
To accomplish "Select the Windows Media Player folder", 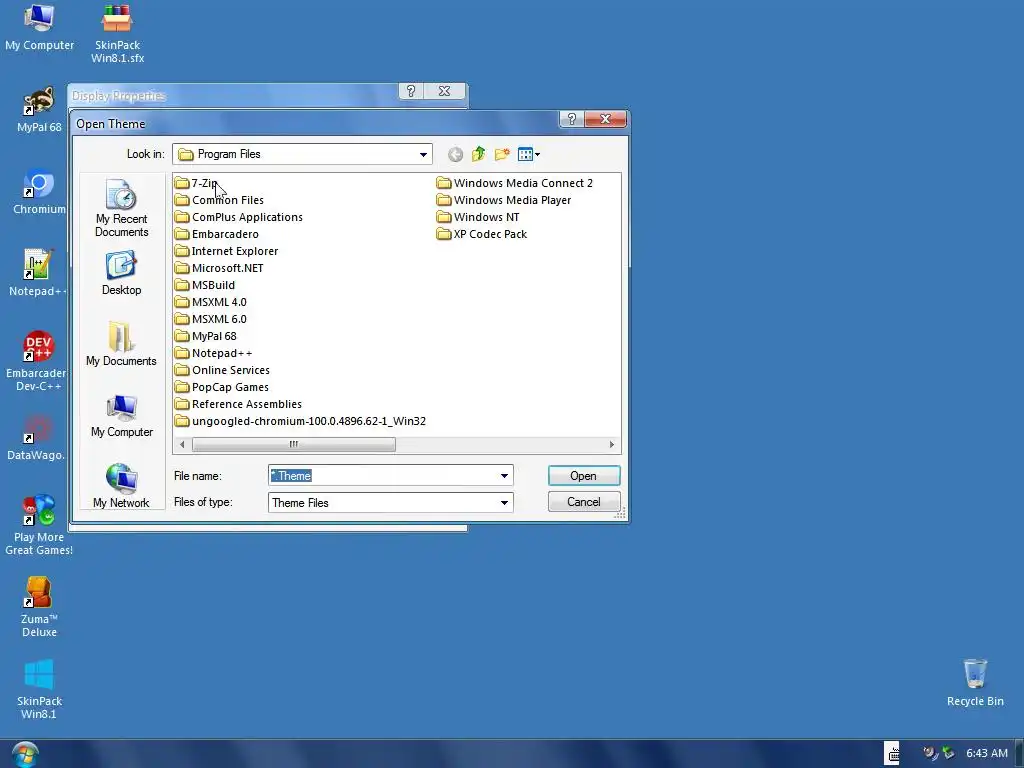I will pos(504,200).
